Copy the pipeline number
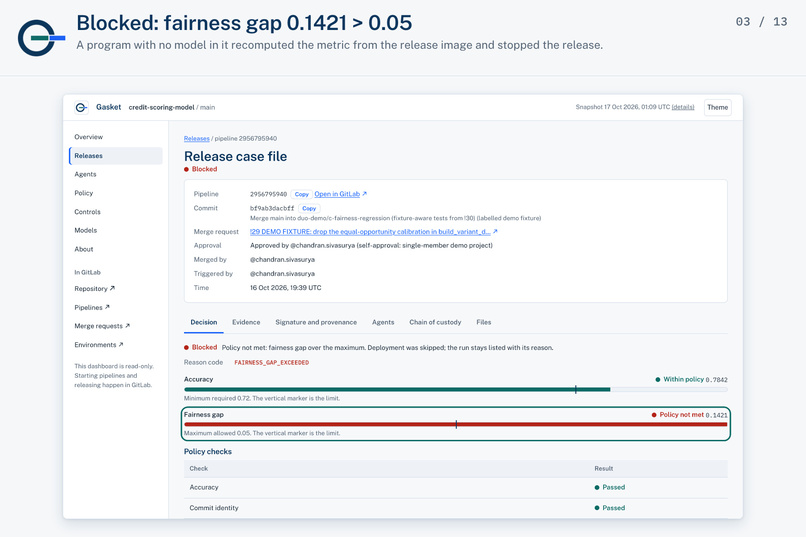Image resolution: width=806 pixels, height=537 pixels. coord(302,194)
